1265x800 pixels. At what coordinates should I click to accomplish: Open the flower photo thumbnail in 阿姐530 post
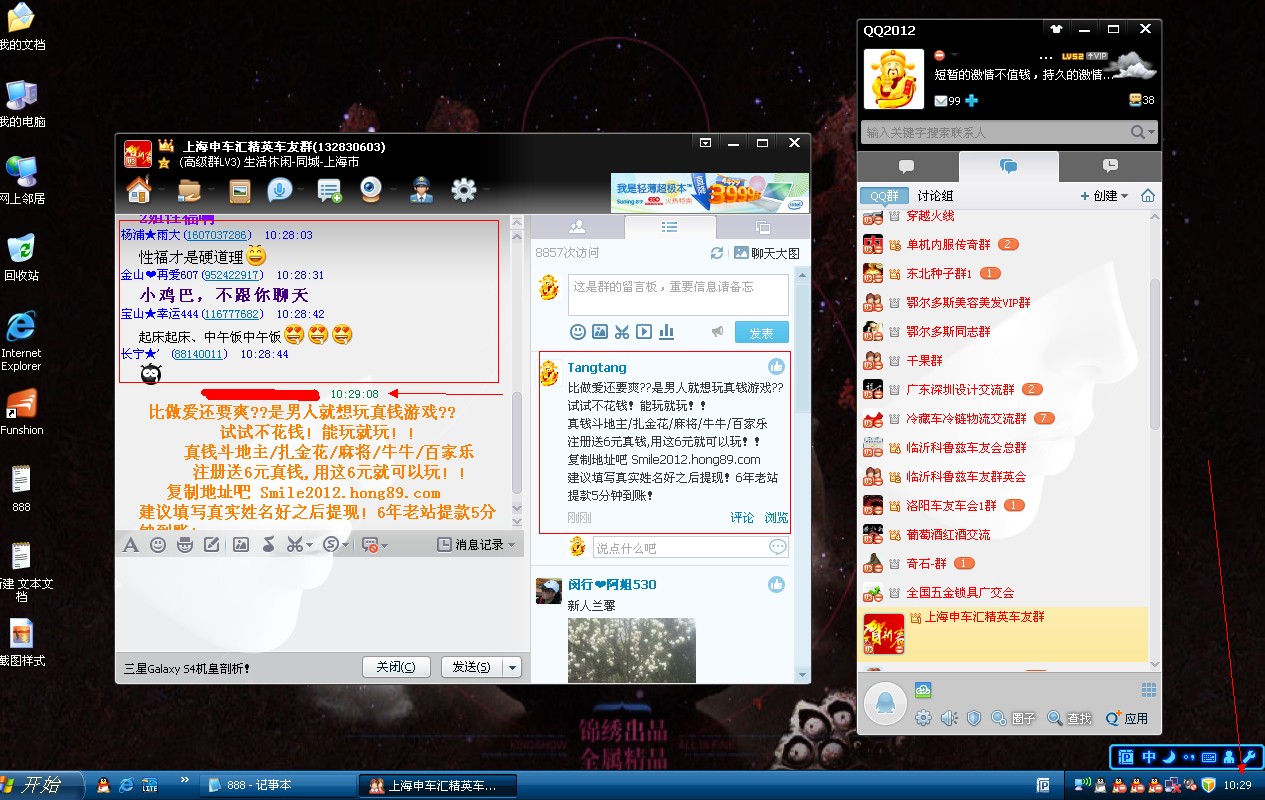(632, 650)
